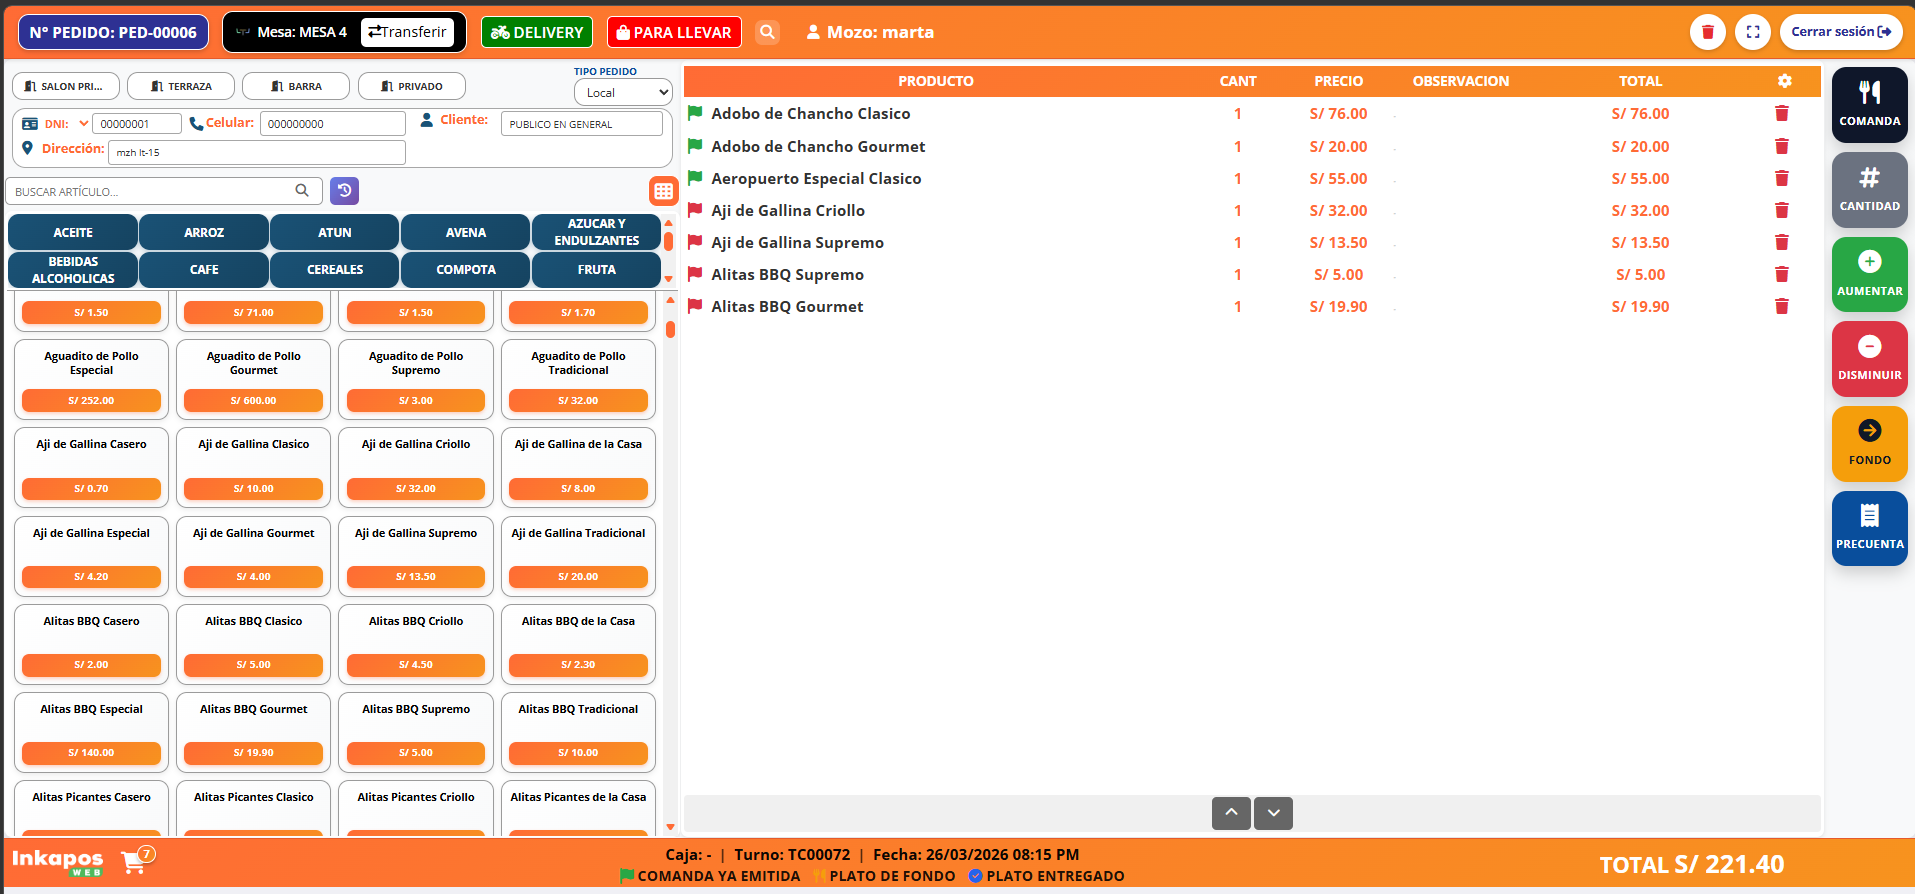Select the TERRAZA area tab
Viewport: 1915px width, 894px height.
pos(181,87)
